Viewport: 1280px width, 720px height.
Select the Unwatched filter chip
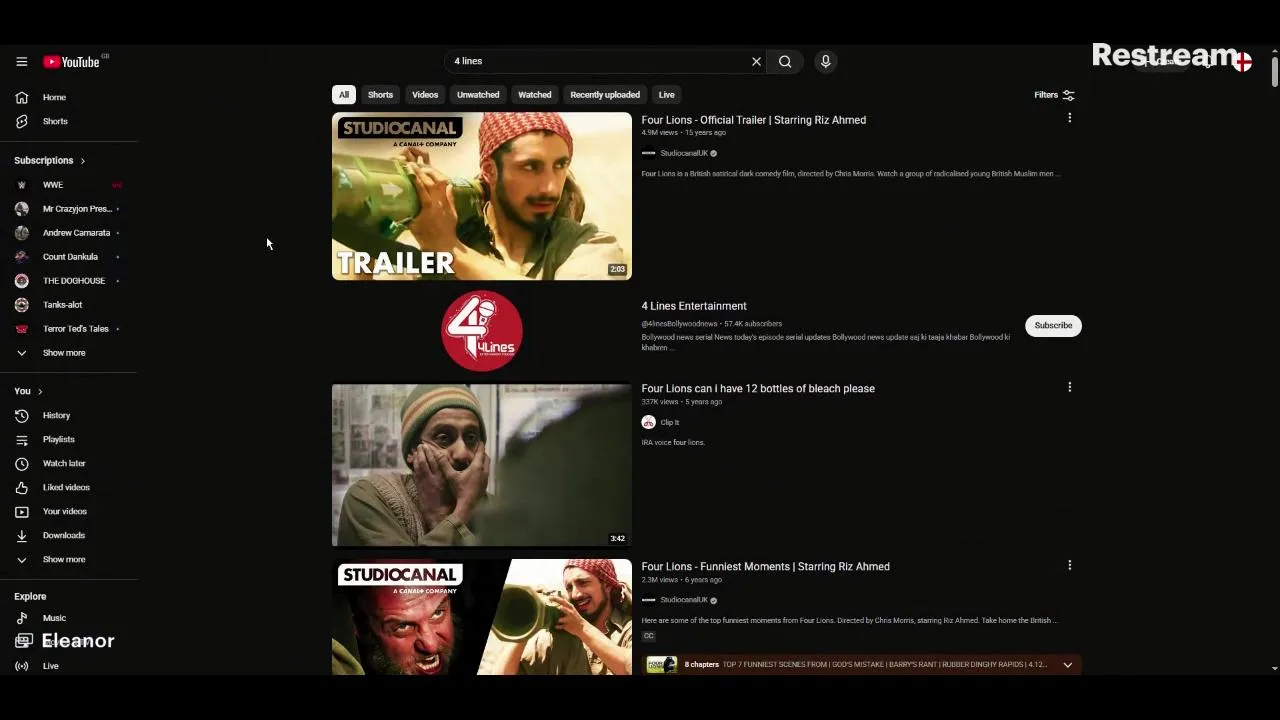pos(478,95)
